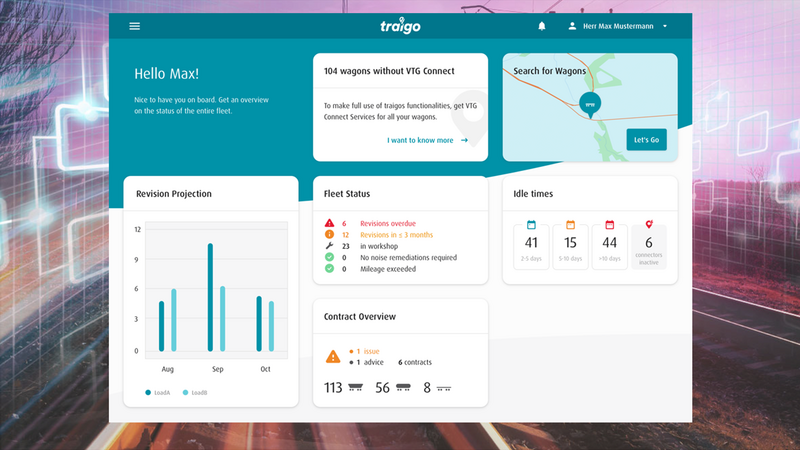Click the traigo logo
The height and width of the screenshot is (450, 800).
(x=401, y=26)
